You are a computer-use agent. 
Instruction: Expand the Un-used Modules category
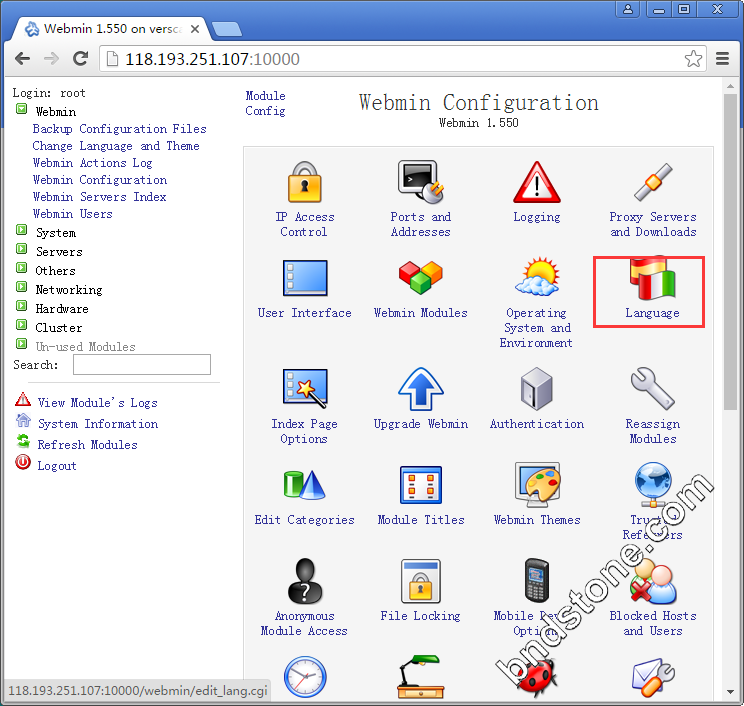[21, 344]
